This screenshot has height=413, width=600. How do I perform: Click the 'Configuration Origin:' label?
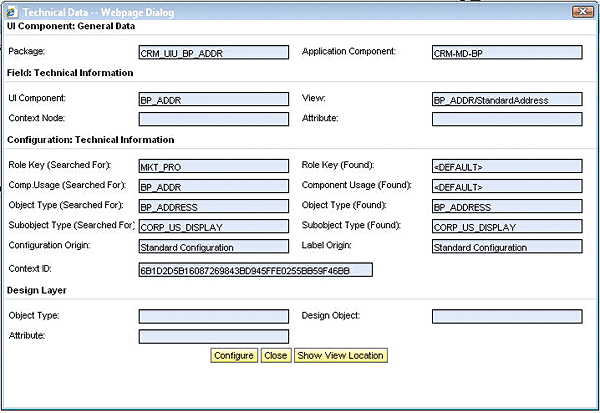[49, 245]
